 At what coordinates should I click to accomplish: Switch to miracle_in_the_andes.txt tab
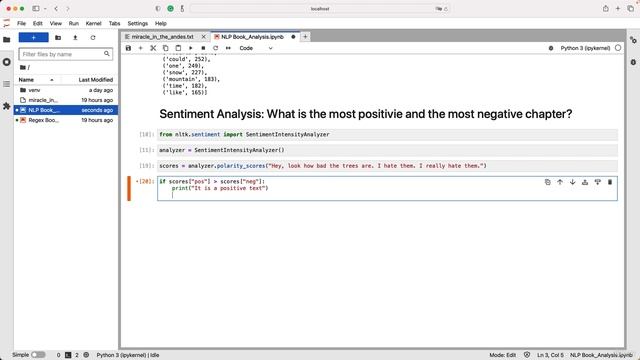click(162, 37)
